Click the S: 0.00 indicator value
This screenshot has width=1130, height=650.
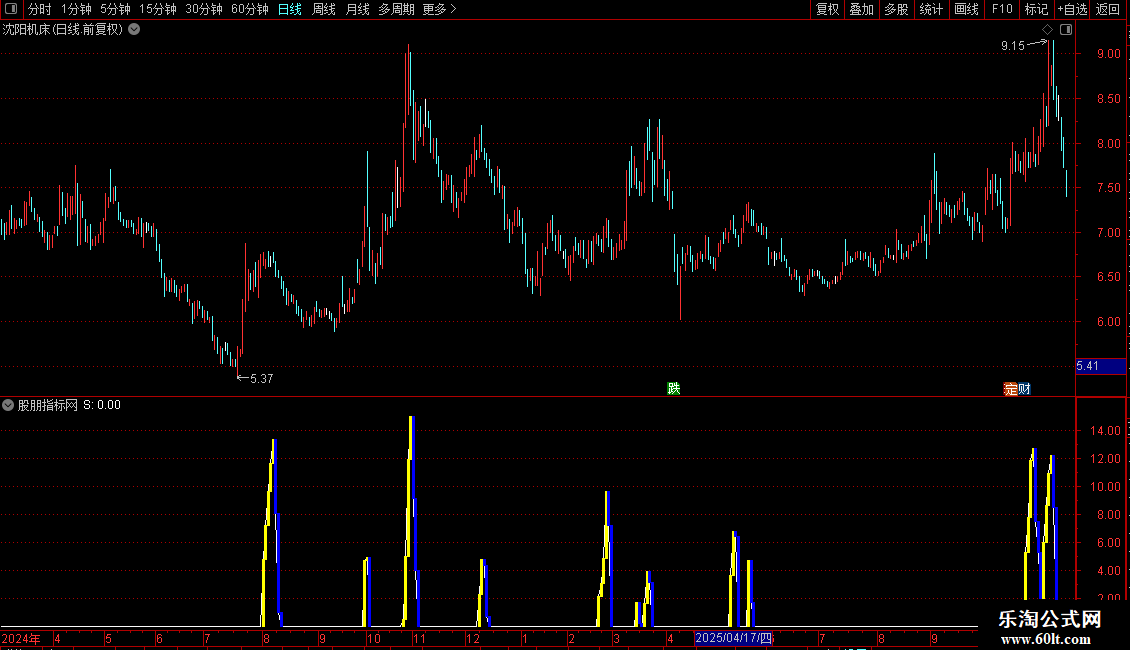102,405
